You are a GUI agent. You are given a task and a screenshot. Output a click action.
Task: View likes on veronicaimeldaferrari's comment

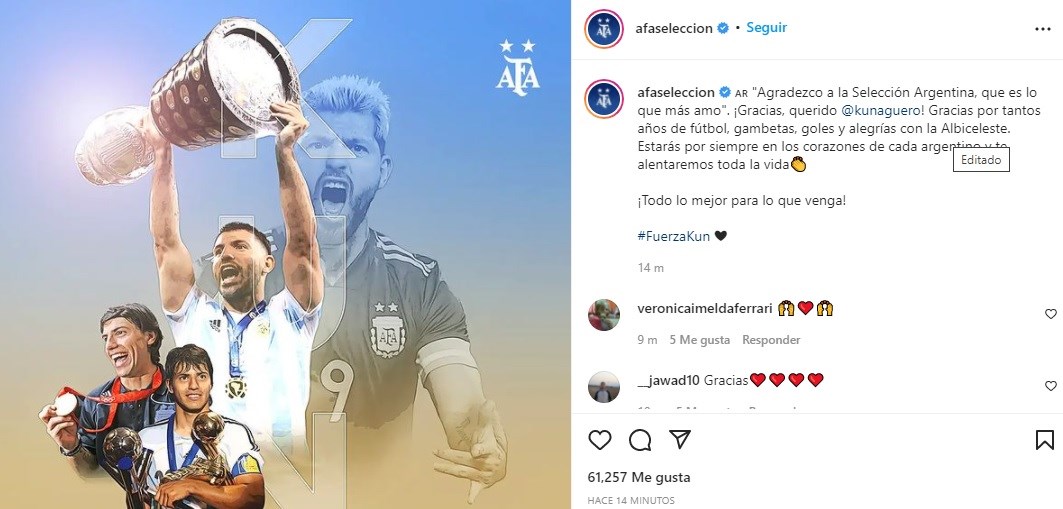pyautogui.click(x=700, y=340)
